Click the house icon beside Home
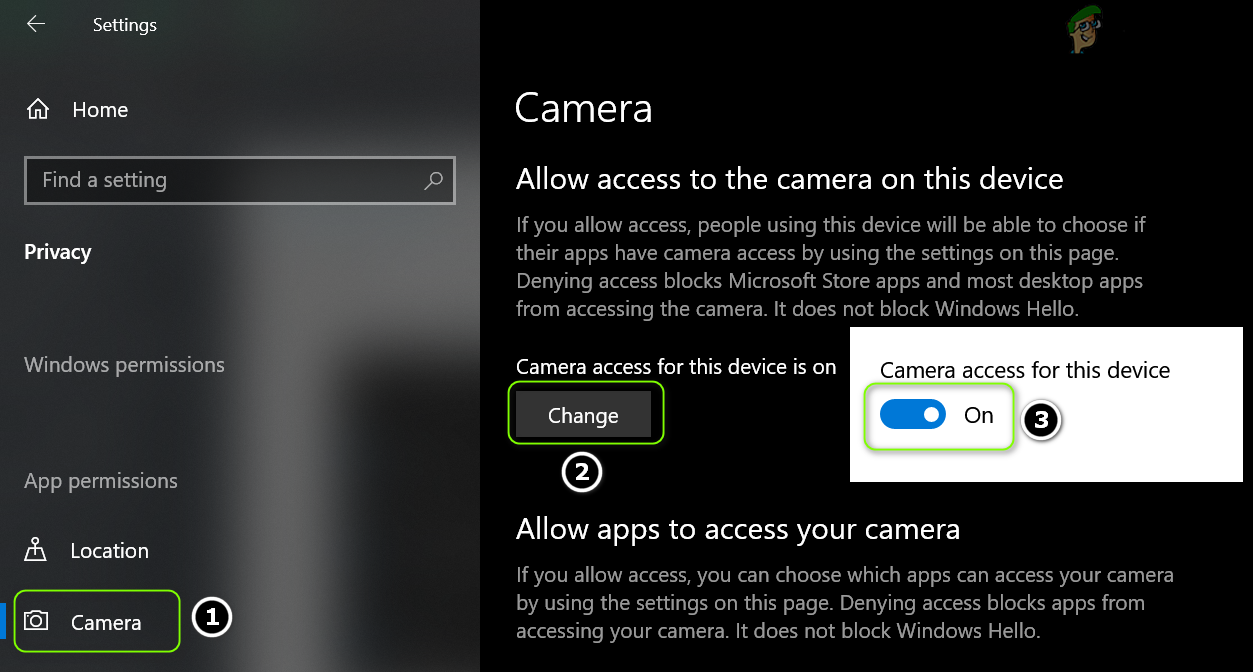 click(x=38, y=109)
